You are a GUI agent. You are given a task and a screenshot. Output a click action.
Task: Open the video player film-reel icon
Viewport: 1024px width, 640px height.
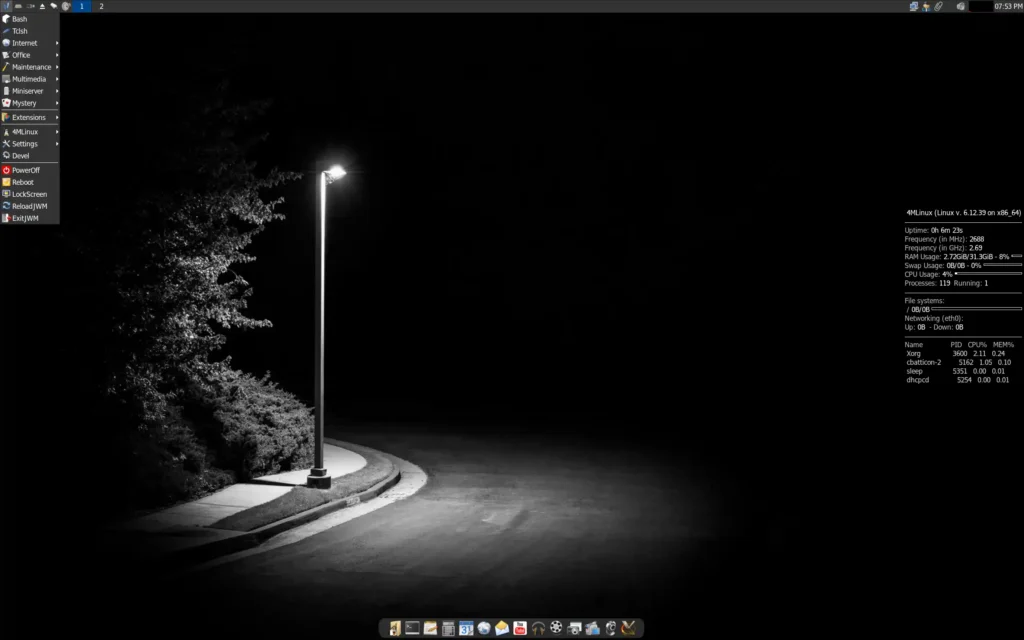point(554,627)
